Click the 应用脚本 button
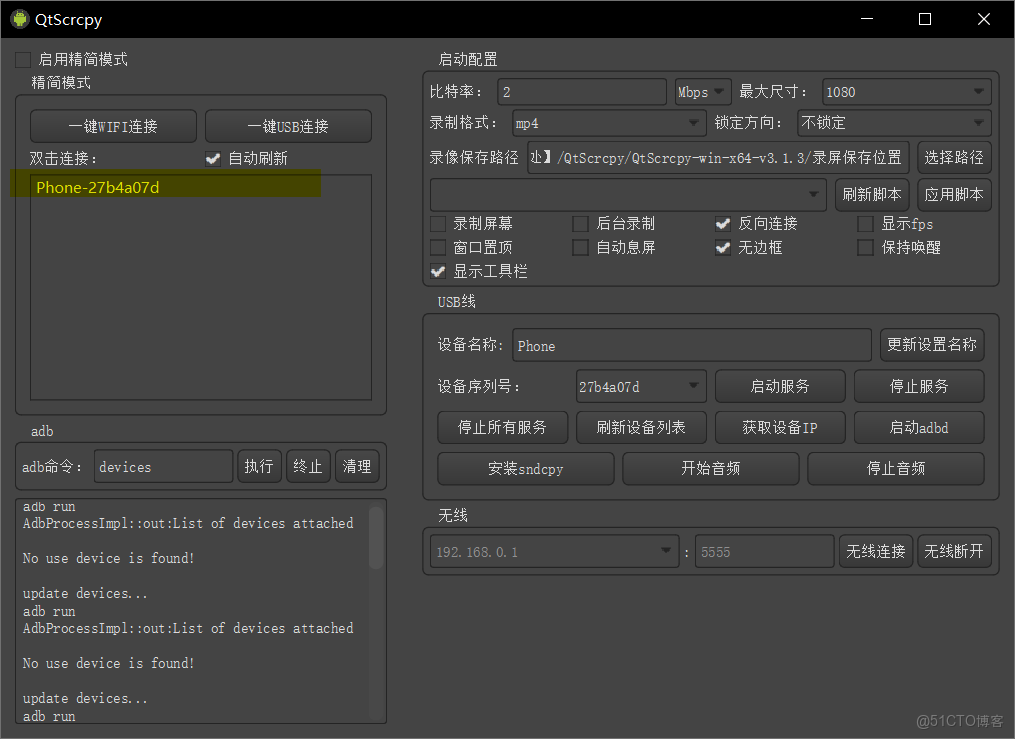Image resolution: width=1015 pixels, height=739 pixels. point(954,195)
